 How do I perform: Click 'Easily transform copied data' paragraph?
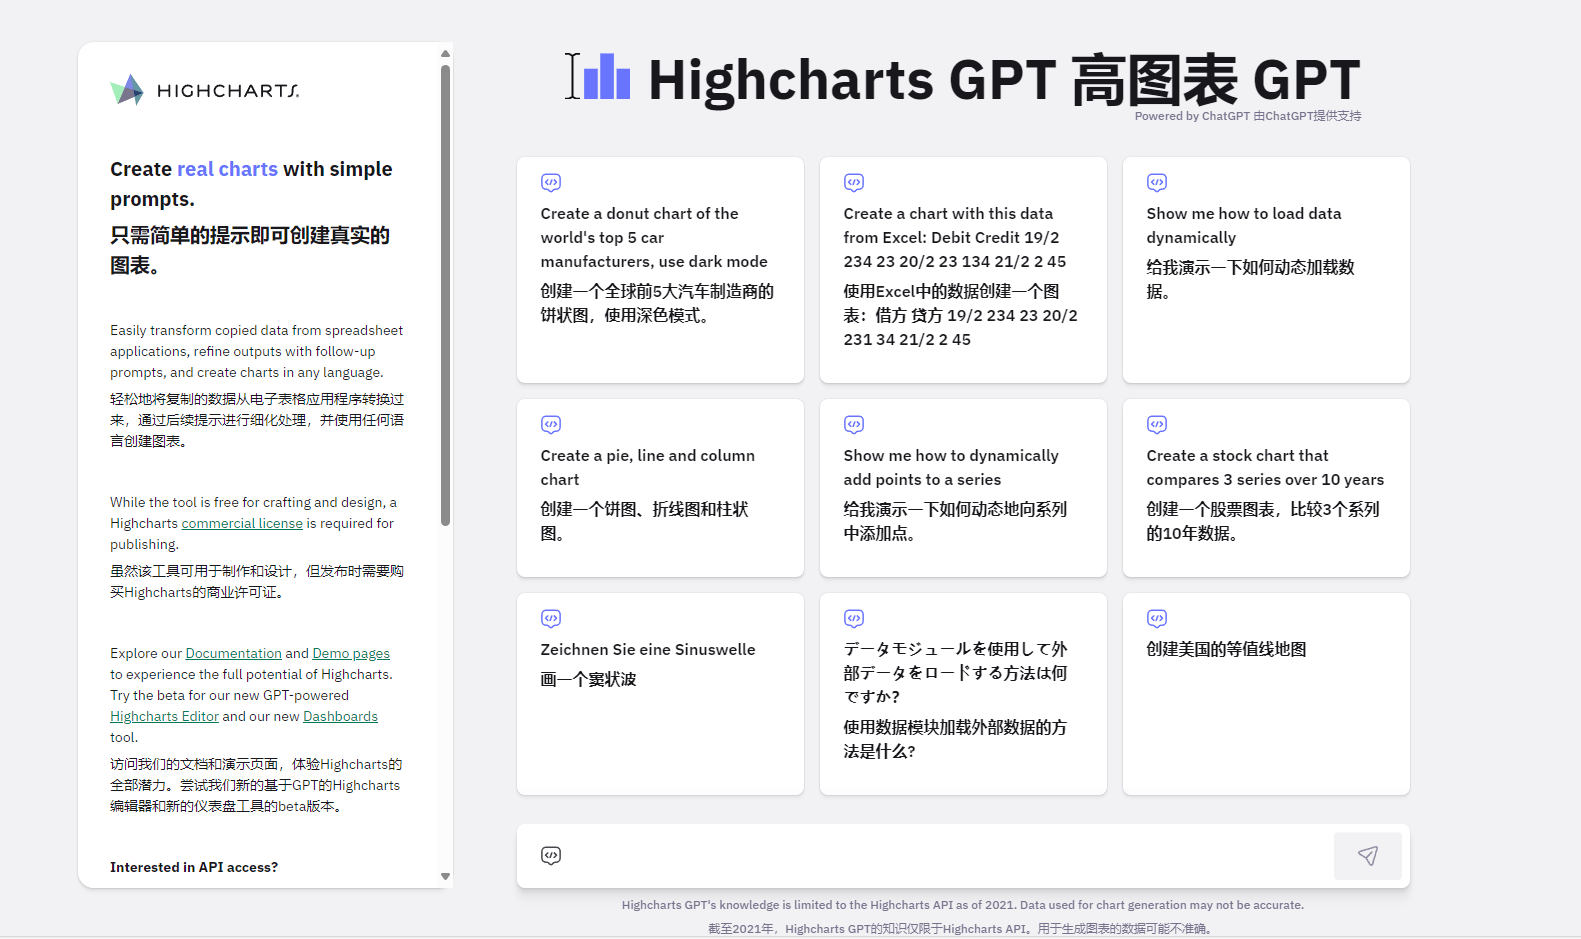[x=257, y=351]
